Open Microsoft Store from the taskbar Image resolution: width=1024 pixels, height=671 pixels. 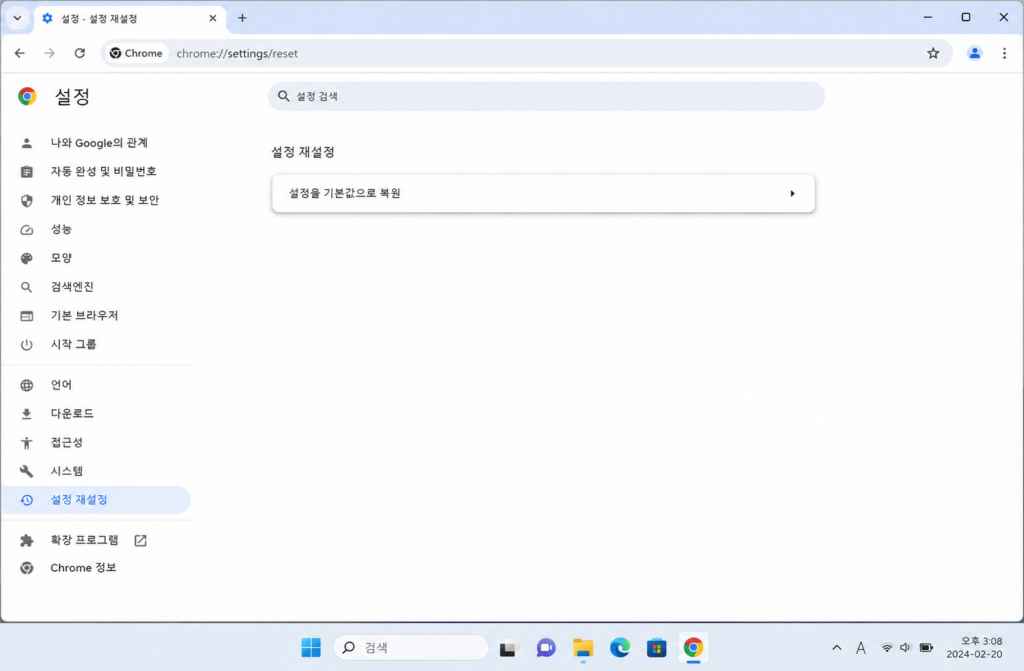click(656, 647)
